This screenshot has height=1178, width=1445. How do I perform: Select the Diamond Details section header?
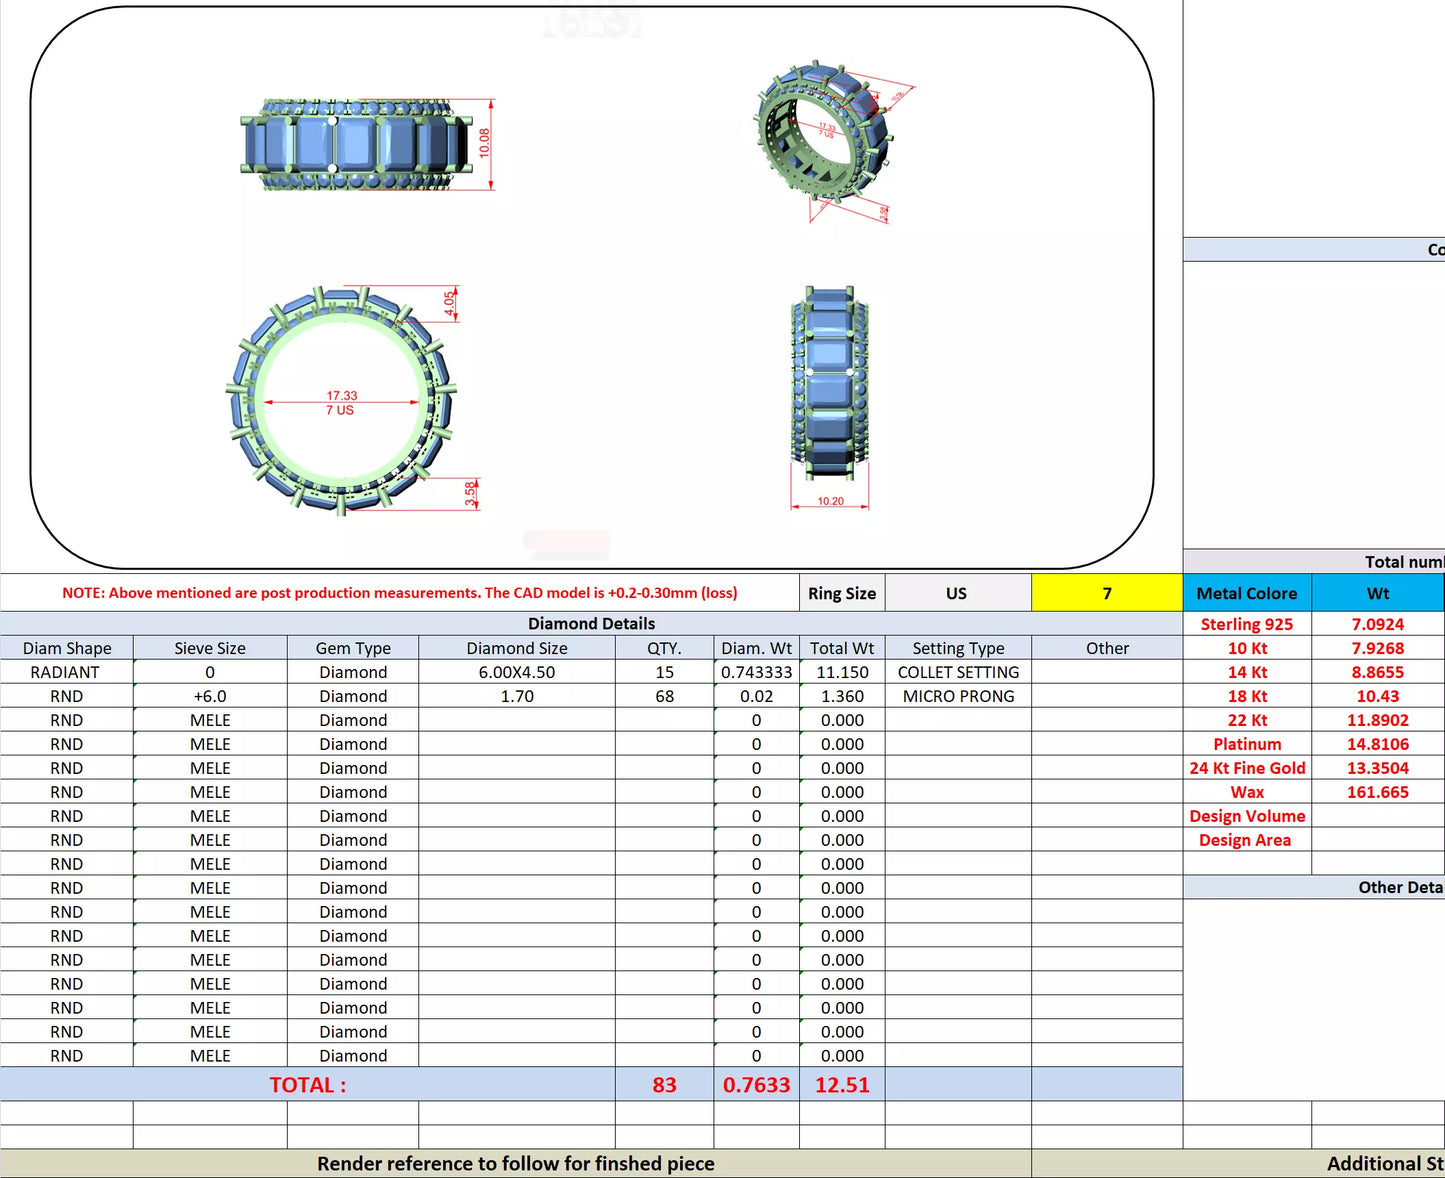coord(591,623)
